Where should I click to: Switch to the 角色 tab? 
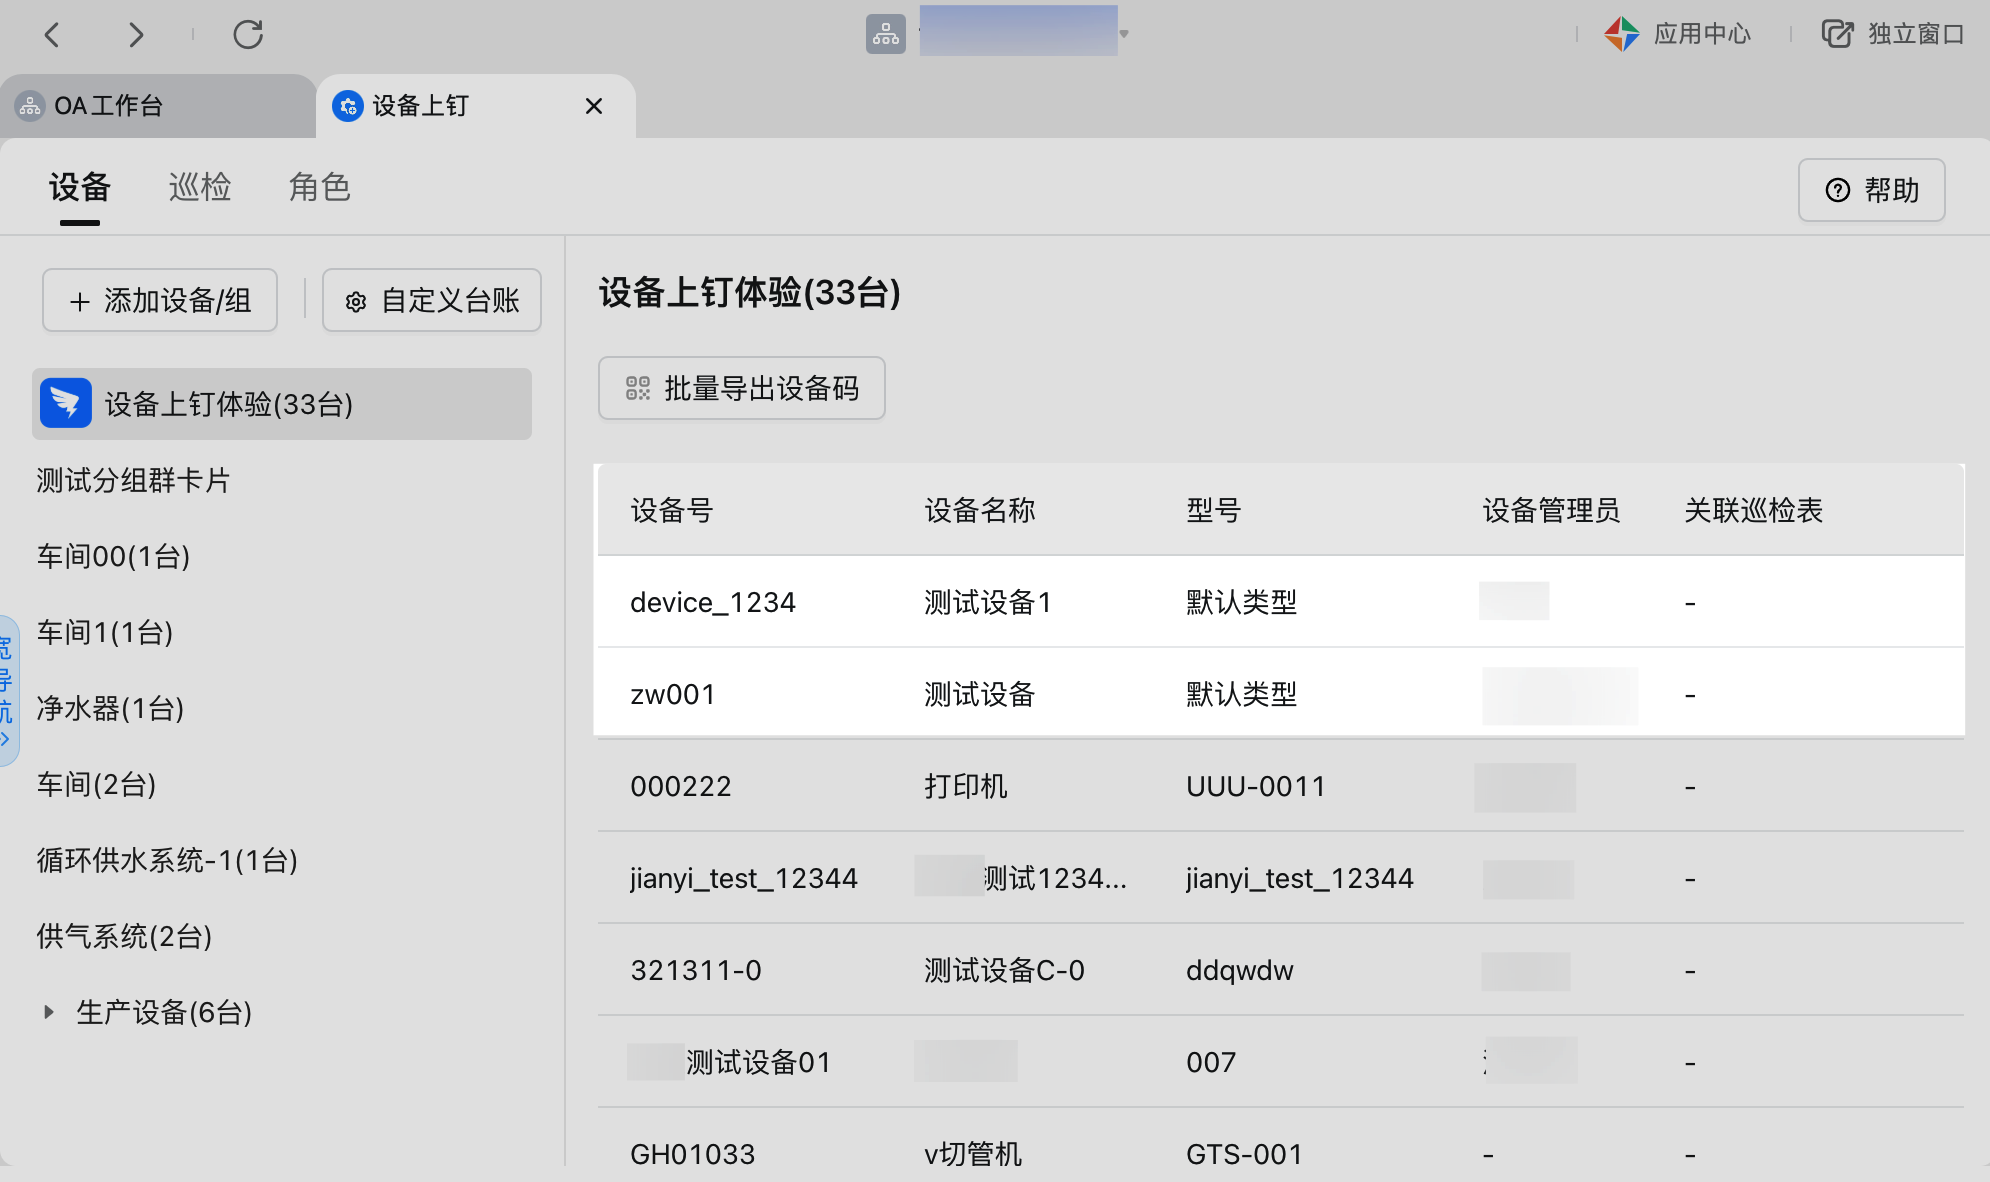pyautogui.click(x=320, y=187)
